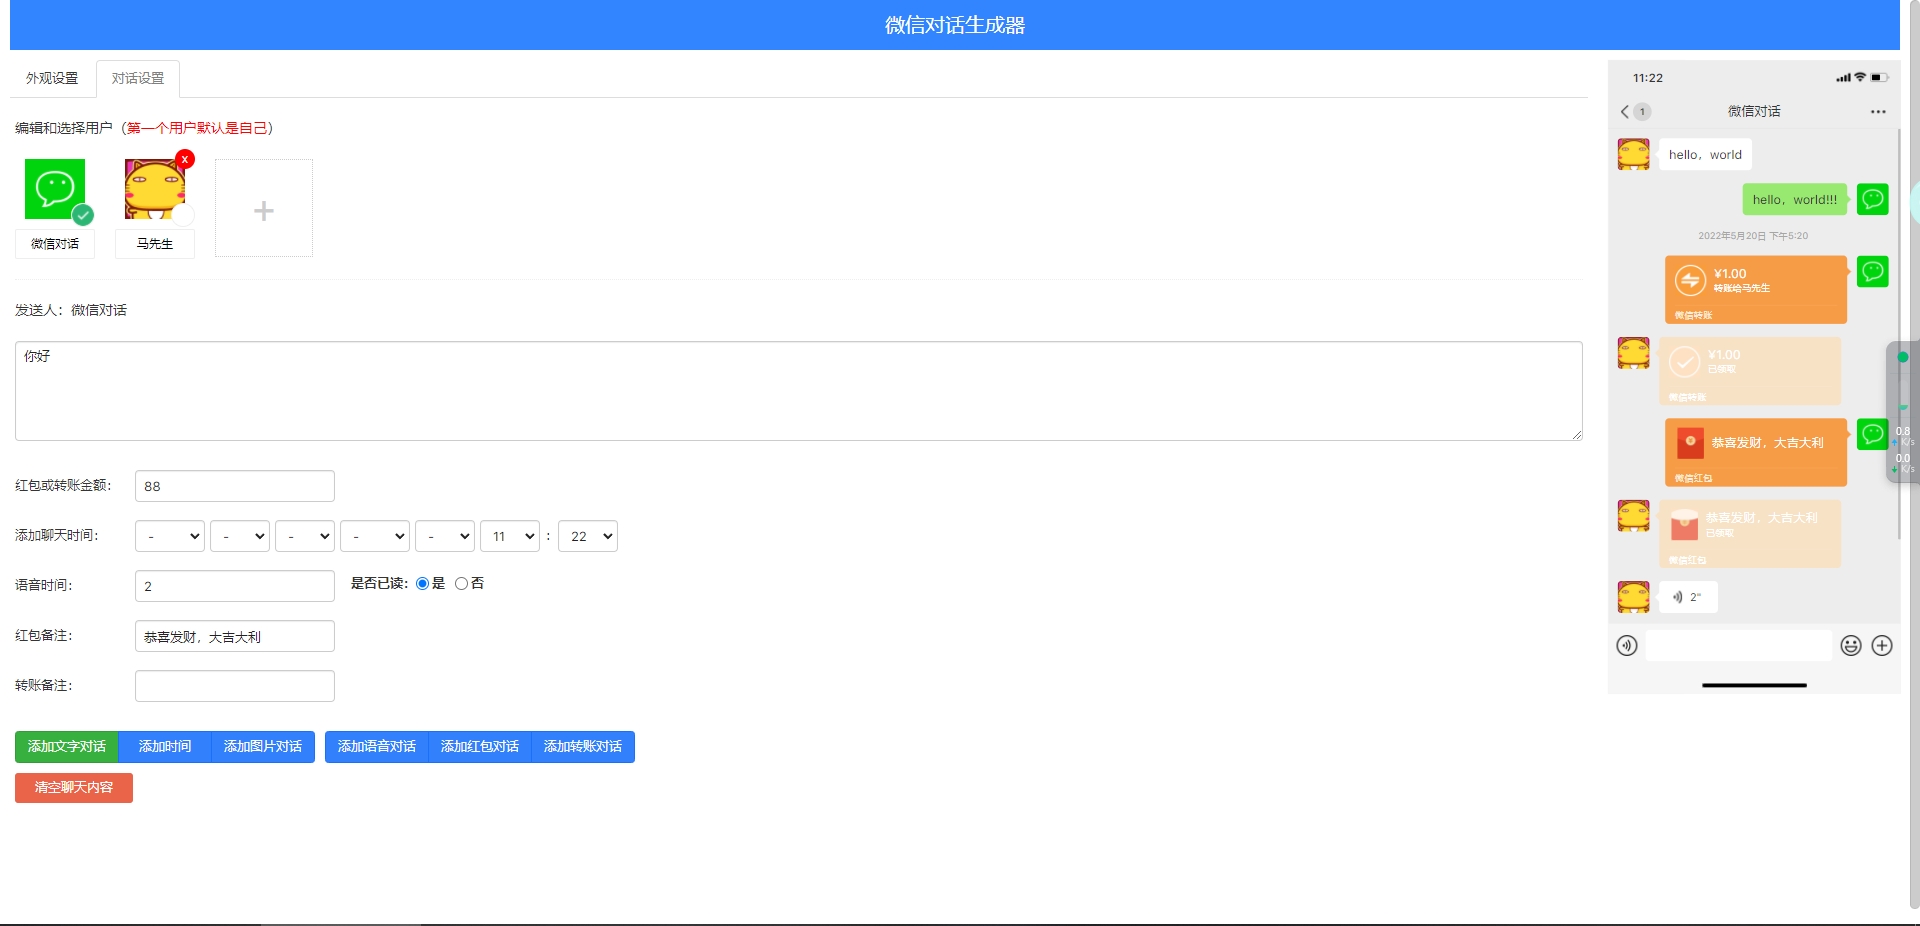Select the 微信对话 user avatar

coord(55,189)
